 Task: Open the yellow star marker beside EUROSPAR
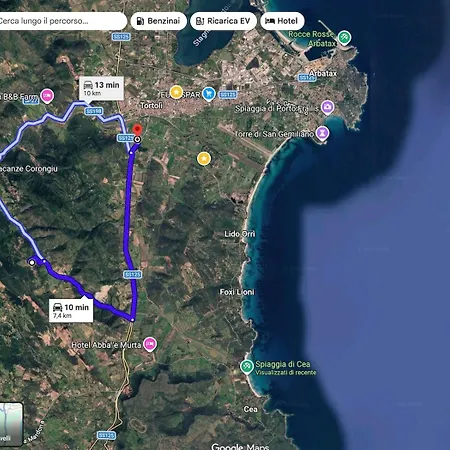[176, 92]
